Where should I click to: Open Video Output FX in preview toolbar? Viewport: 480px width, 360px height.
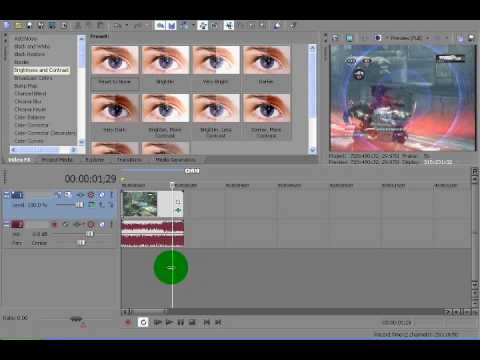(x=365, y=38)
